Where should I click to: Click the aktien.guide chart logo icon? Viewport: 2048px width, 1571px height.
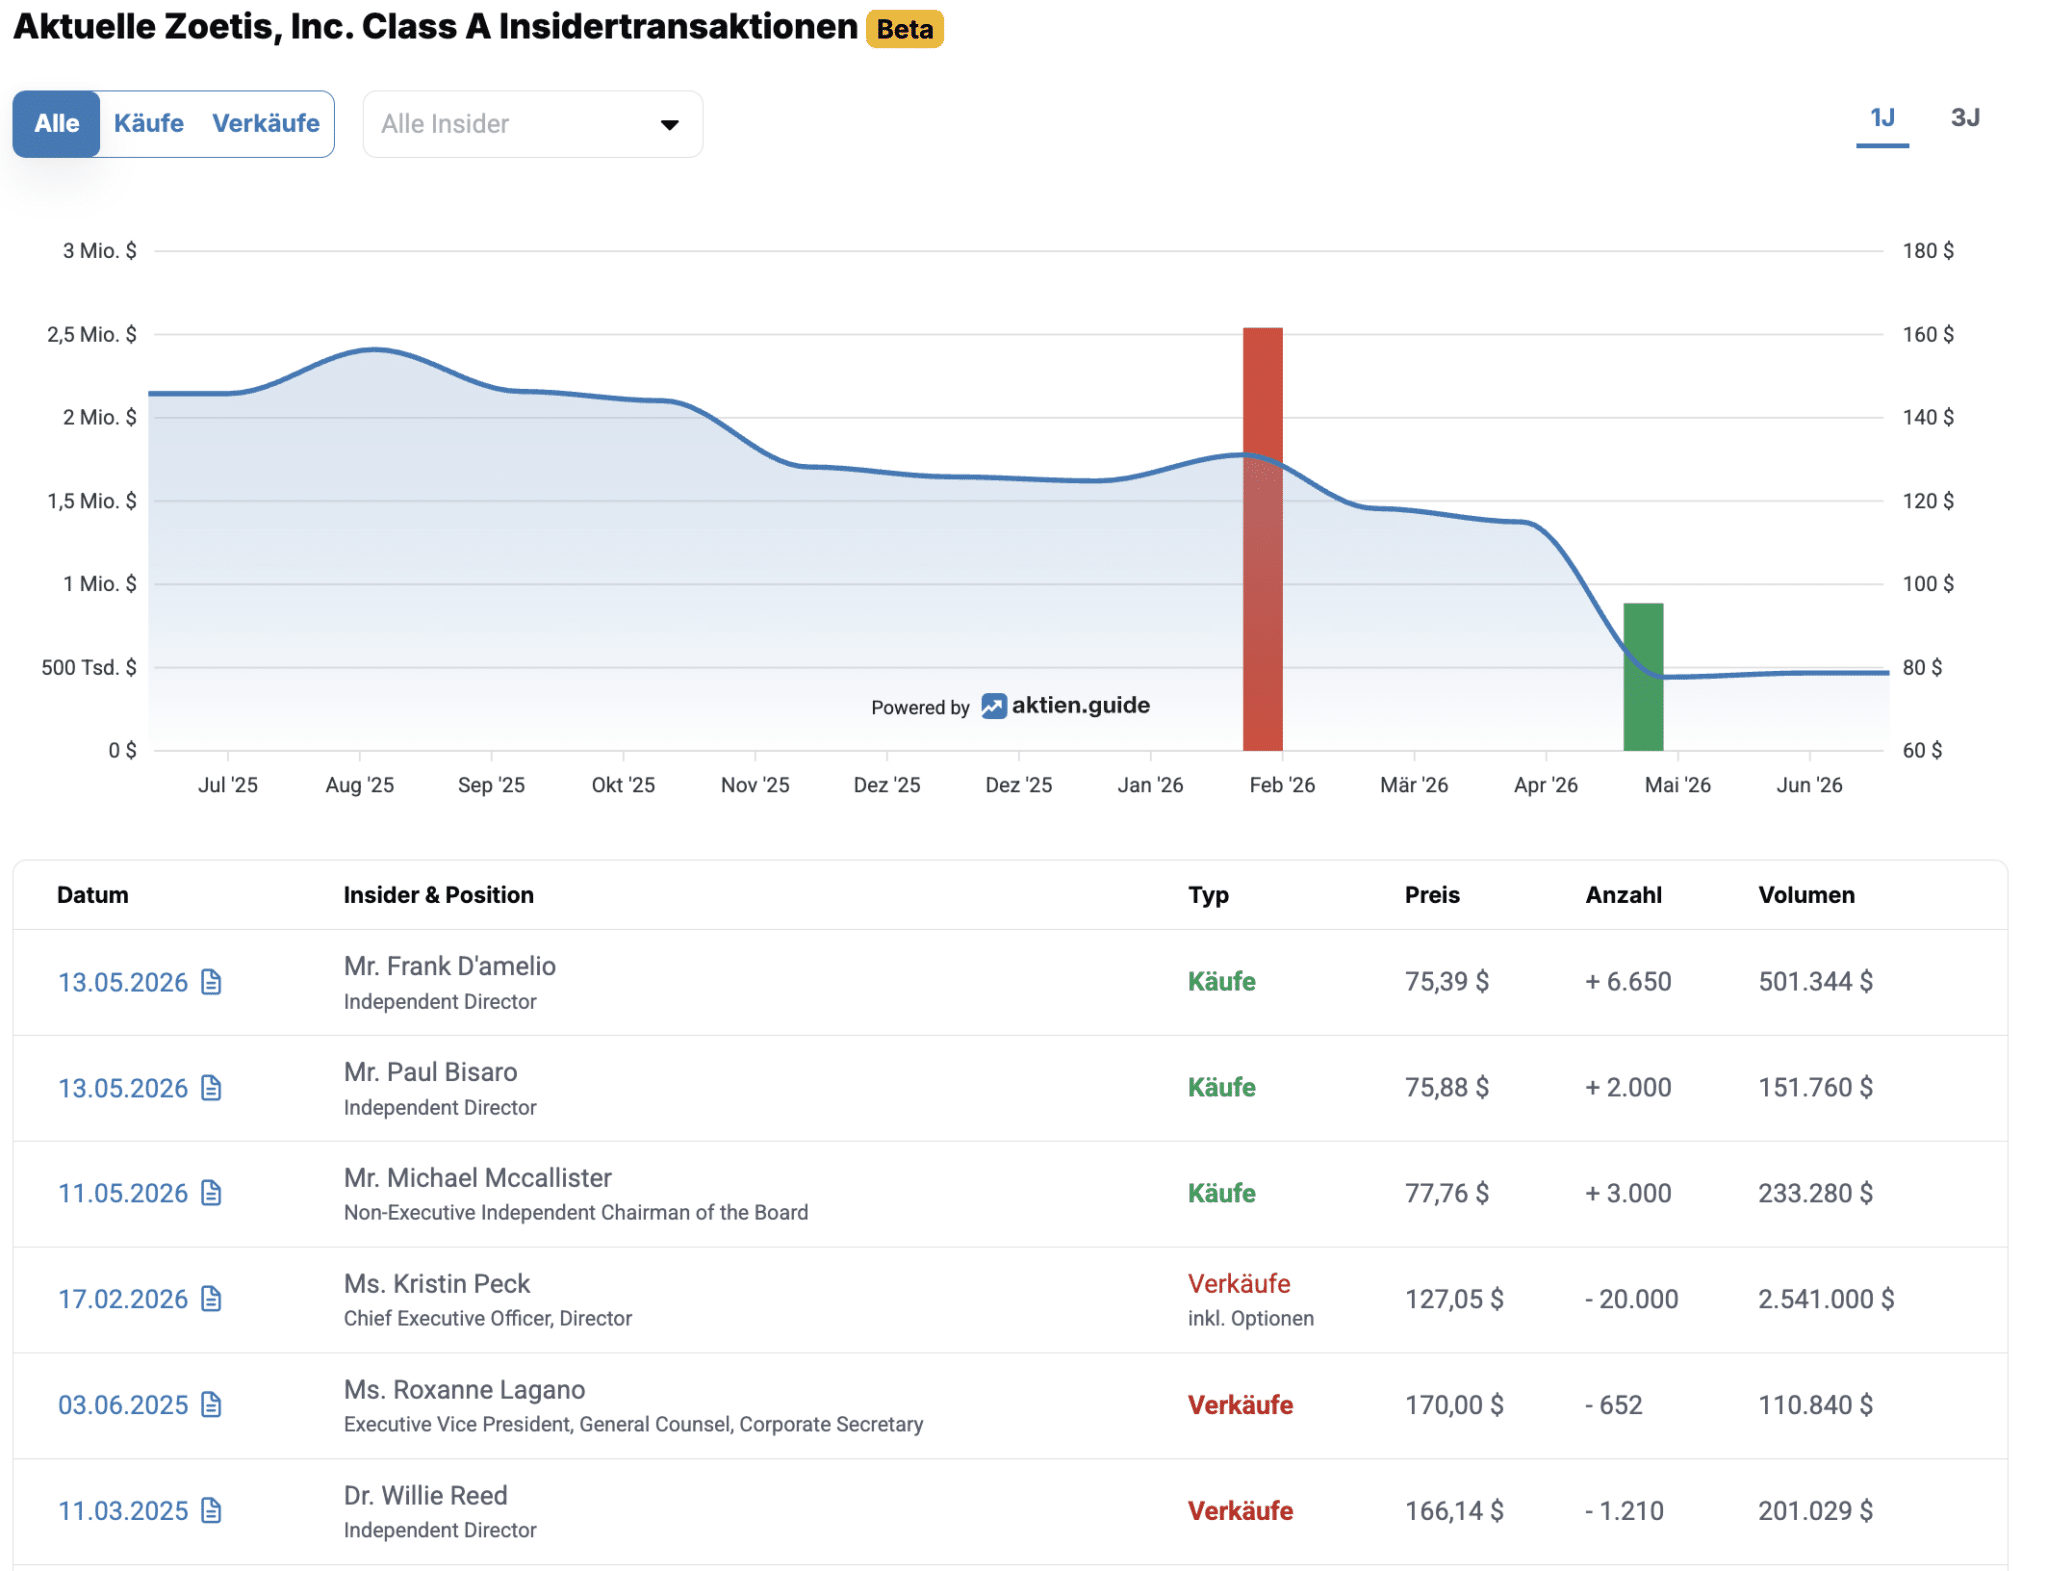tap(993, 706)
